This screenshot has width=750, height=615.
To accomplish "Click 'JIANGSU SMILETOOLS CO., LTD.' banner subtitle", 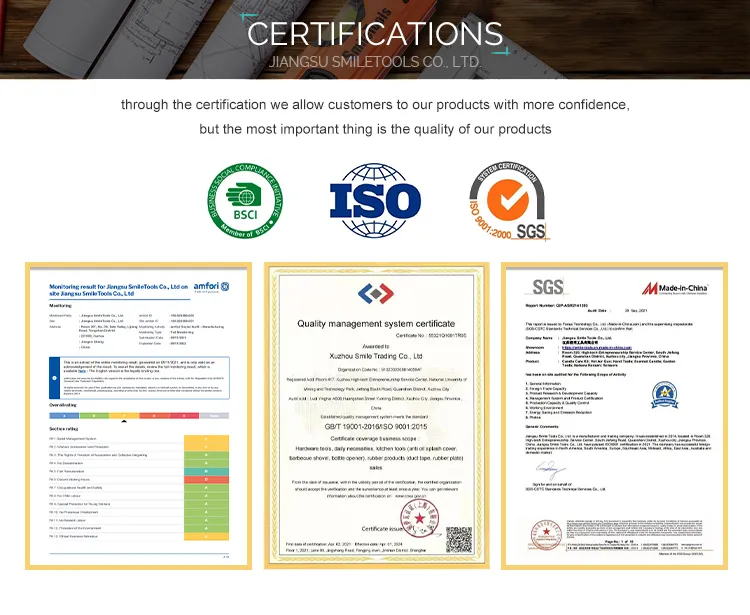I will tap(375, 62).
